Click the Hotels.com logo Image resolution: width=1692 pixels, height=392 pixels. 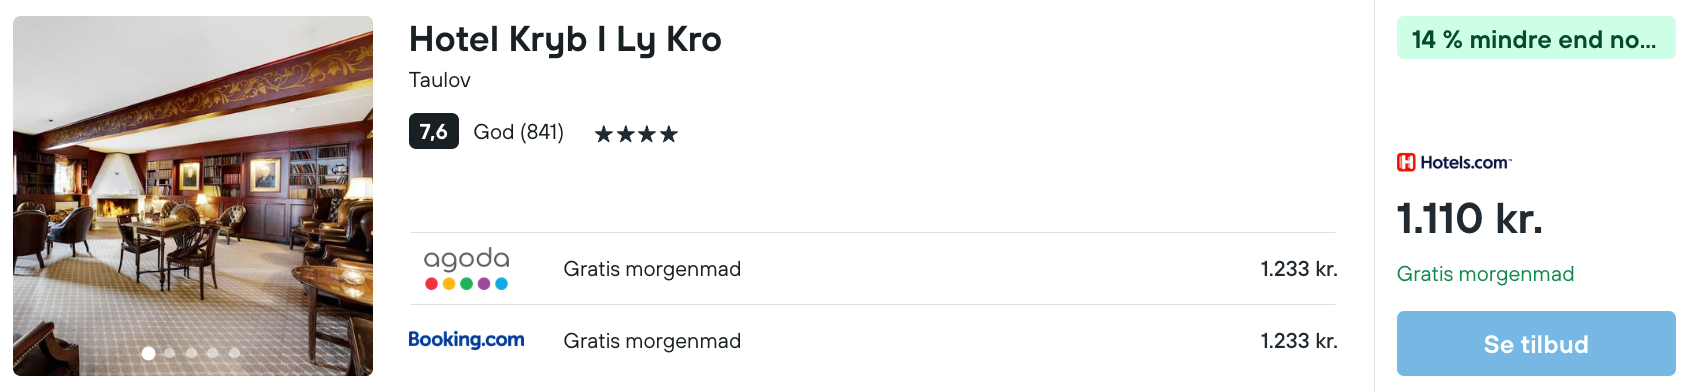(x=1454, y=162)
